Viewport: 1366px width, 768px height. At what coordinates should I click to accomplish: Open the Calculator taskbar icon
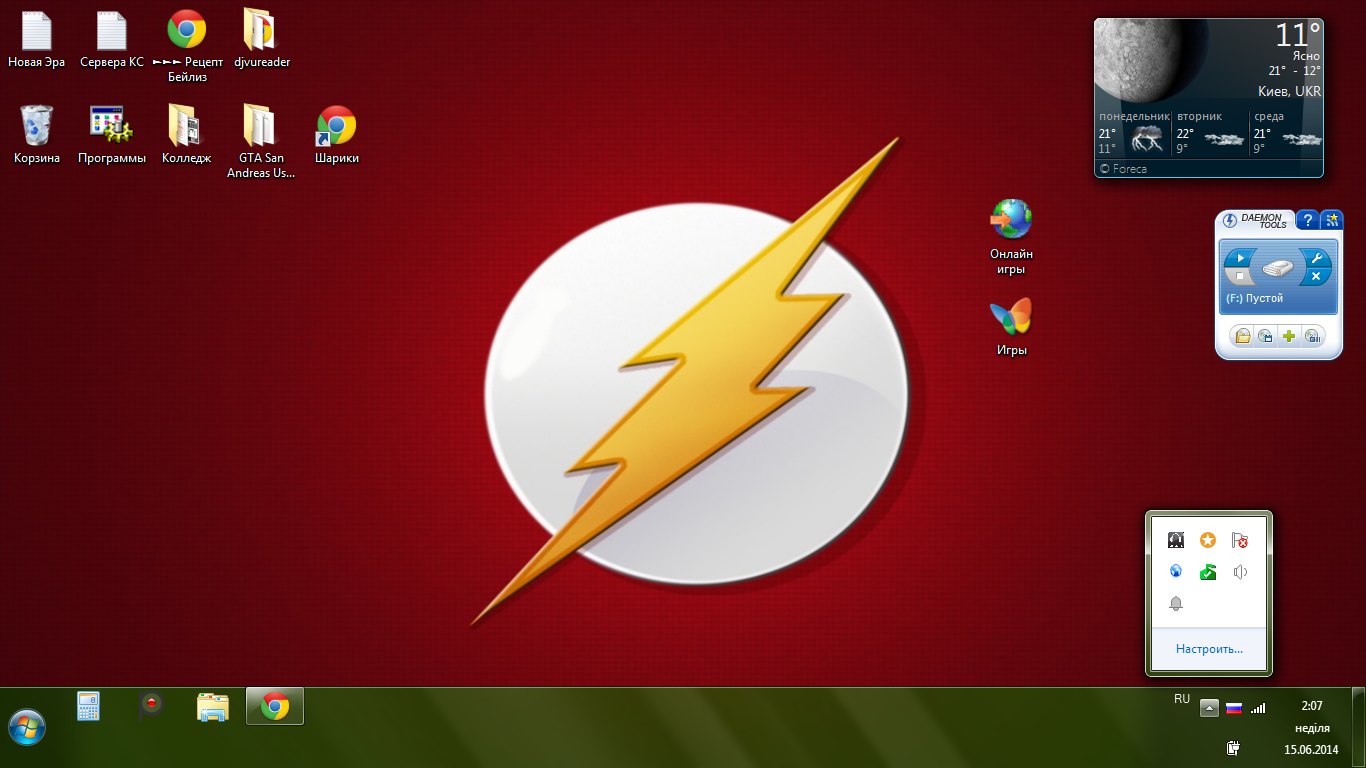(89, 707)
